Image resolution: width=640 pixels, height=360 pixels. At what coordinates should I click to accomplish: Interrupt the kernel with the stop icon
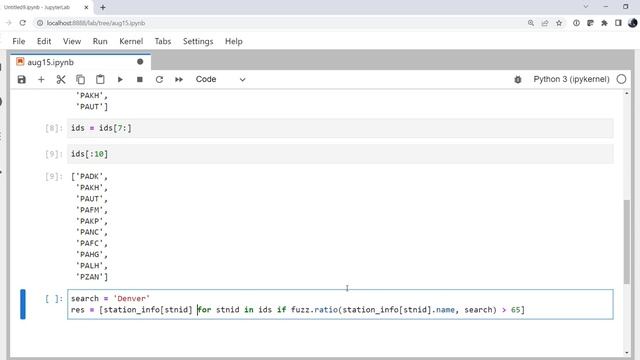tap(140, 80)
